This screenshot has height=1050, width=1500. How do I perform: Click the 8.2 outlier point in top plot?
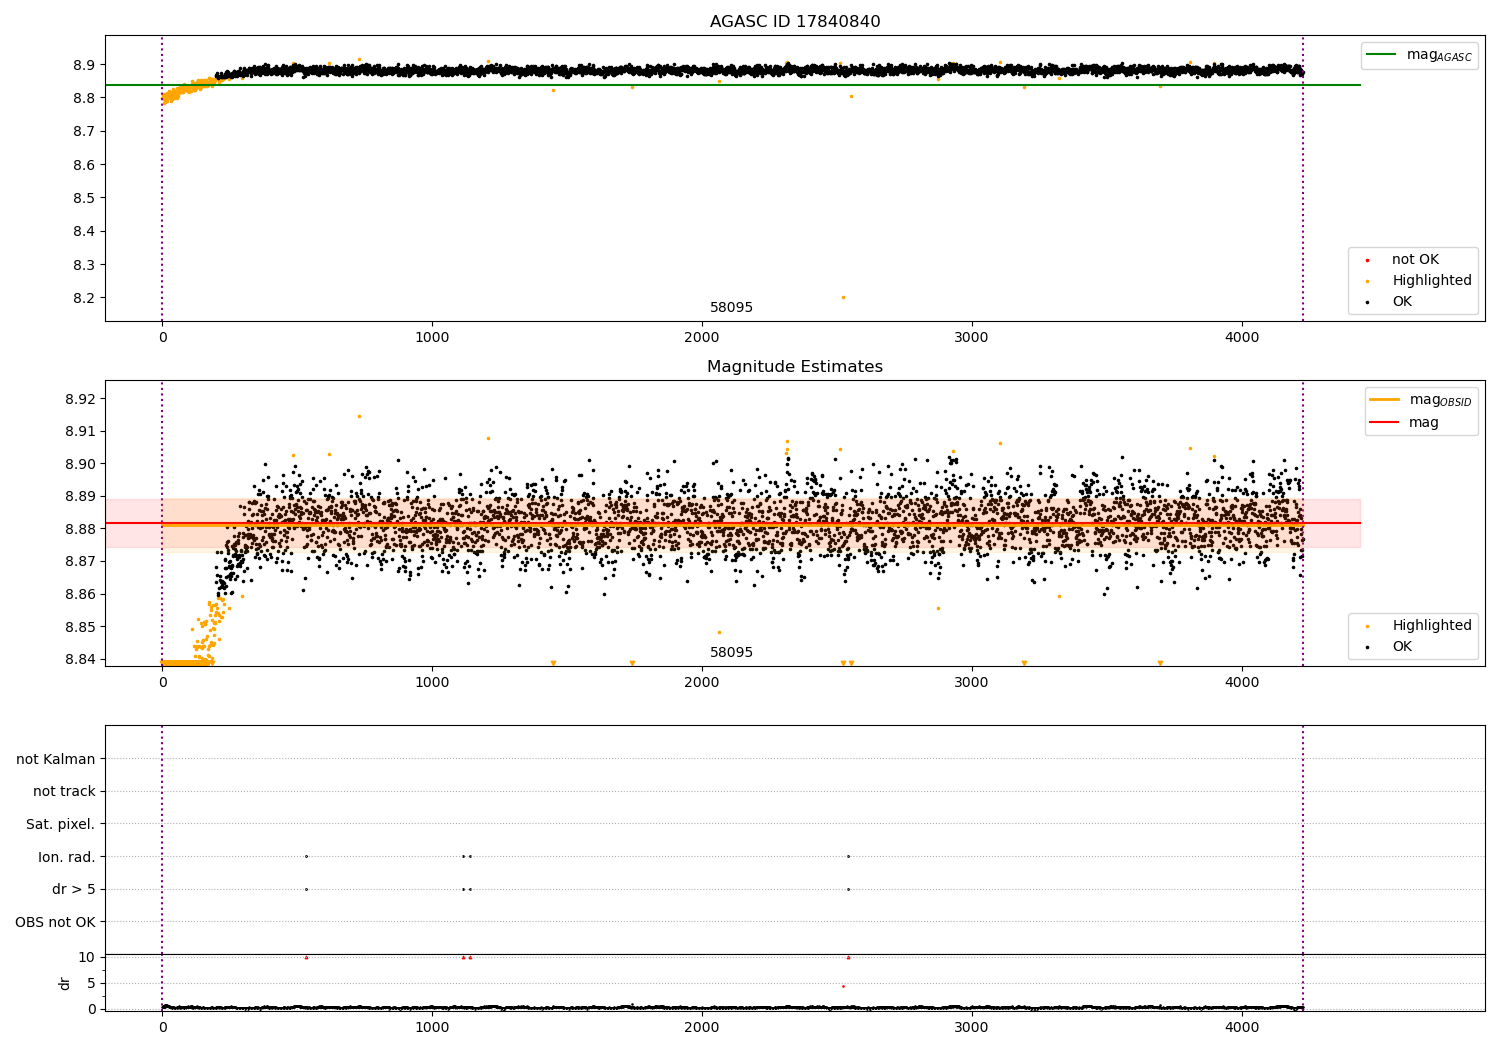click(x=843, y=297)
